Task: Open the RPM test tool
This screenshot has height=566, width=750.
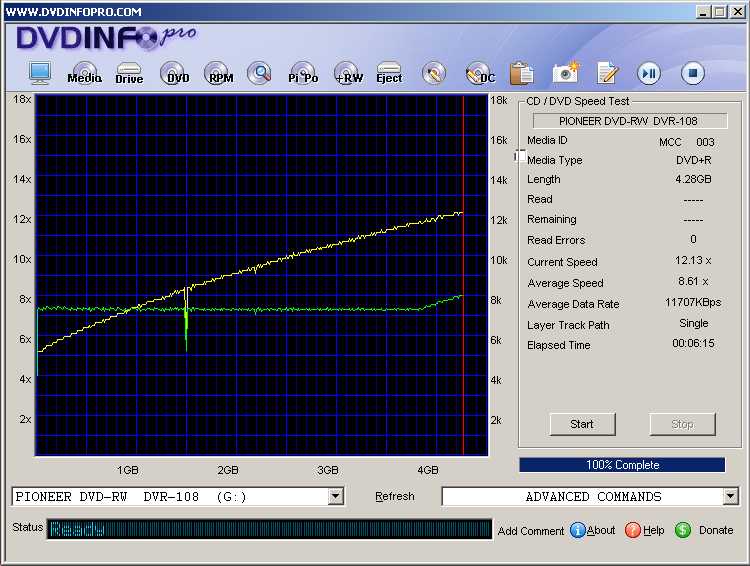Action: 219,74
